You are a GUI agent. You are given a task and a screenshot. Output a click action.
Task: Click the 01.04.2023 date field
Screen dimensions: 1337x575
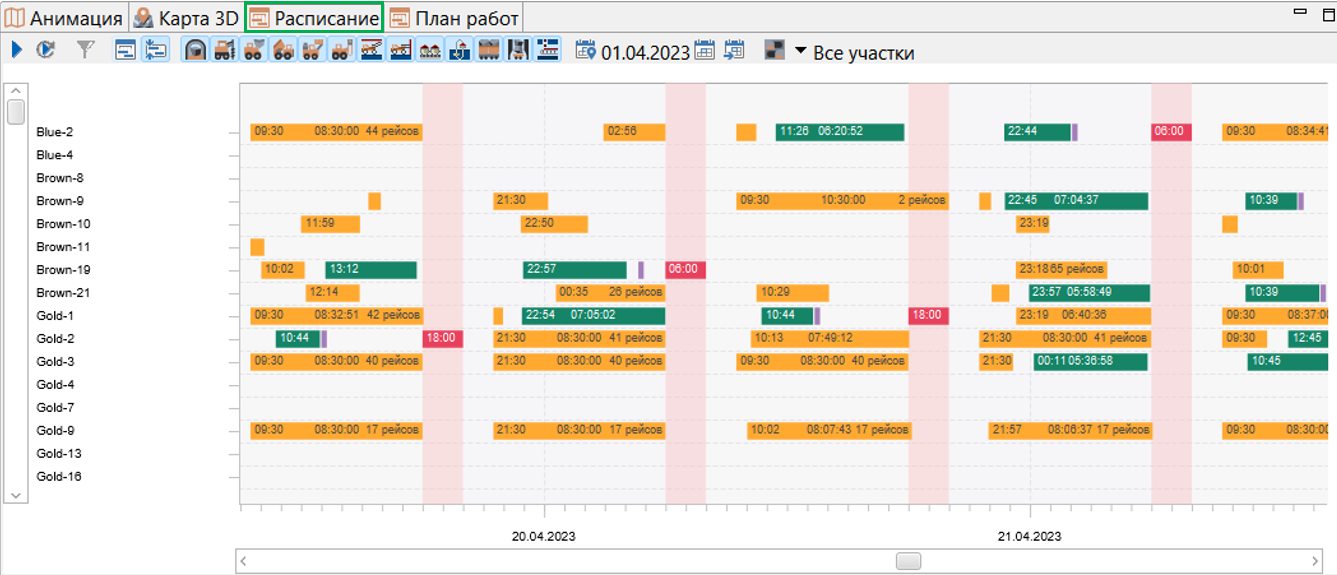click(645, 52)
